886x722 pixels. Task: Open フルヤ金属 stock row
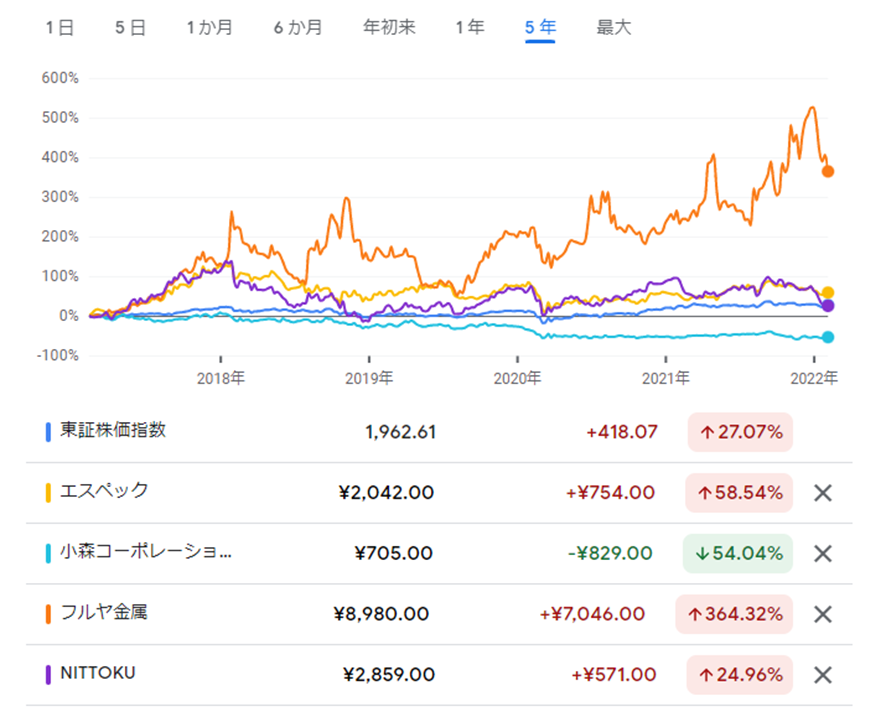click(x=439, y=614)
